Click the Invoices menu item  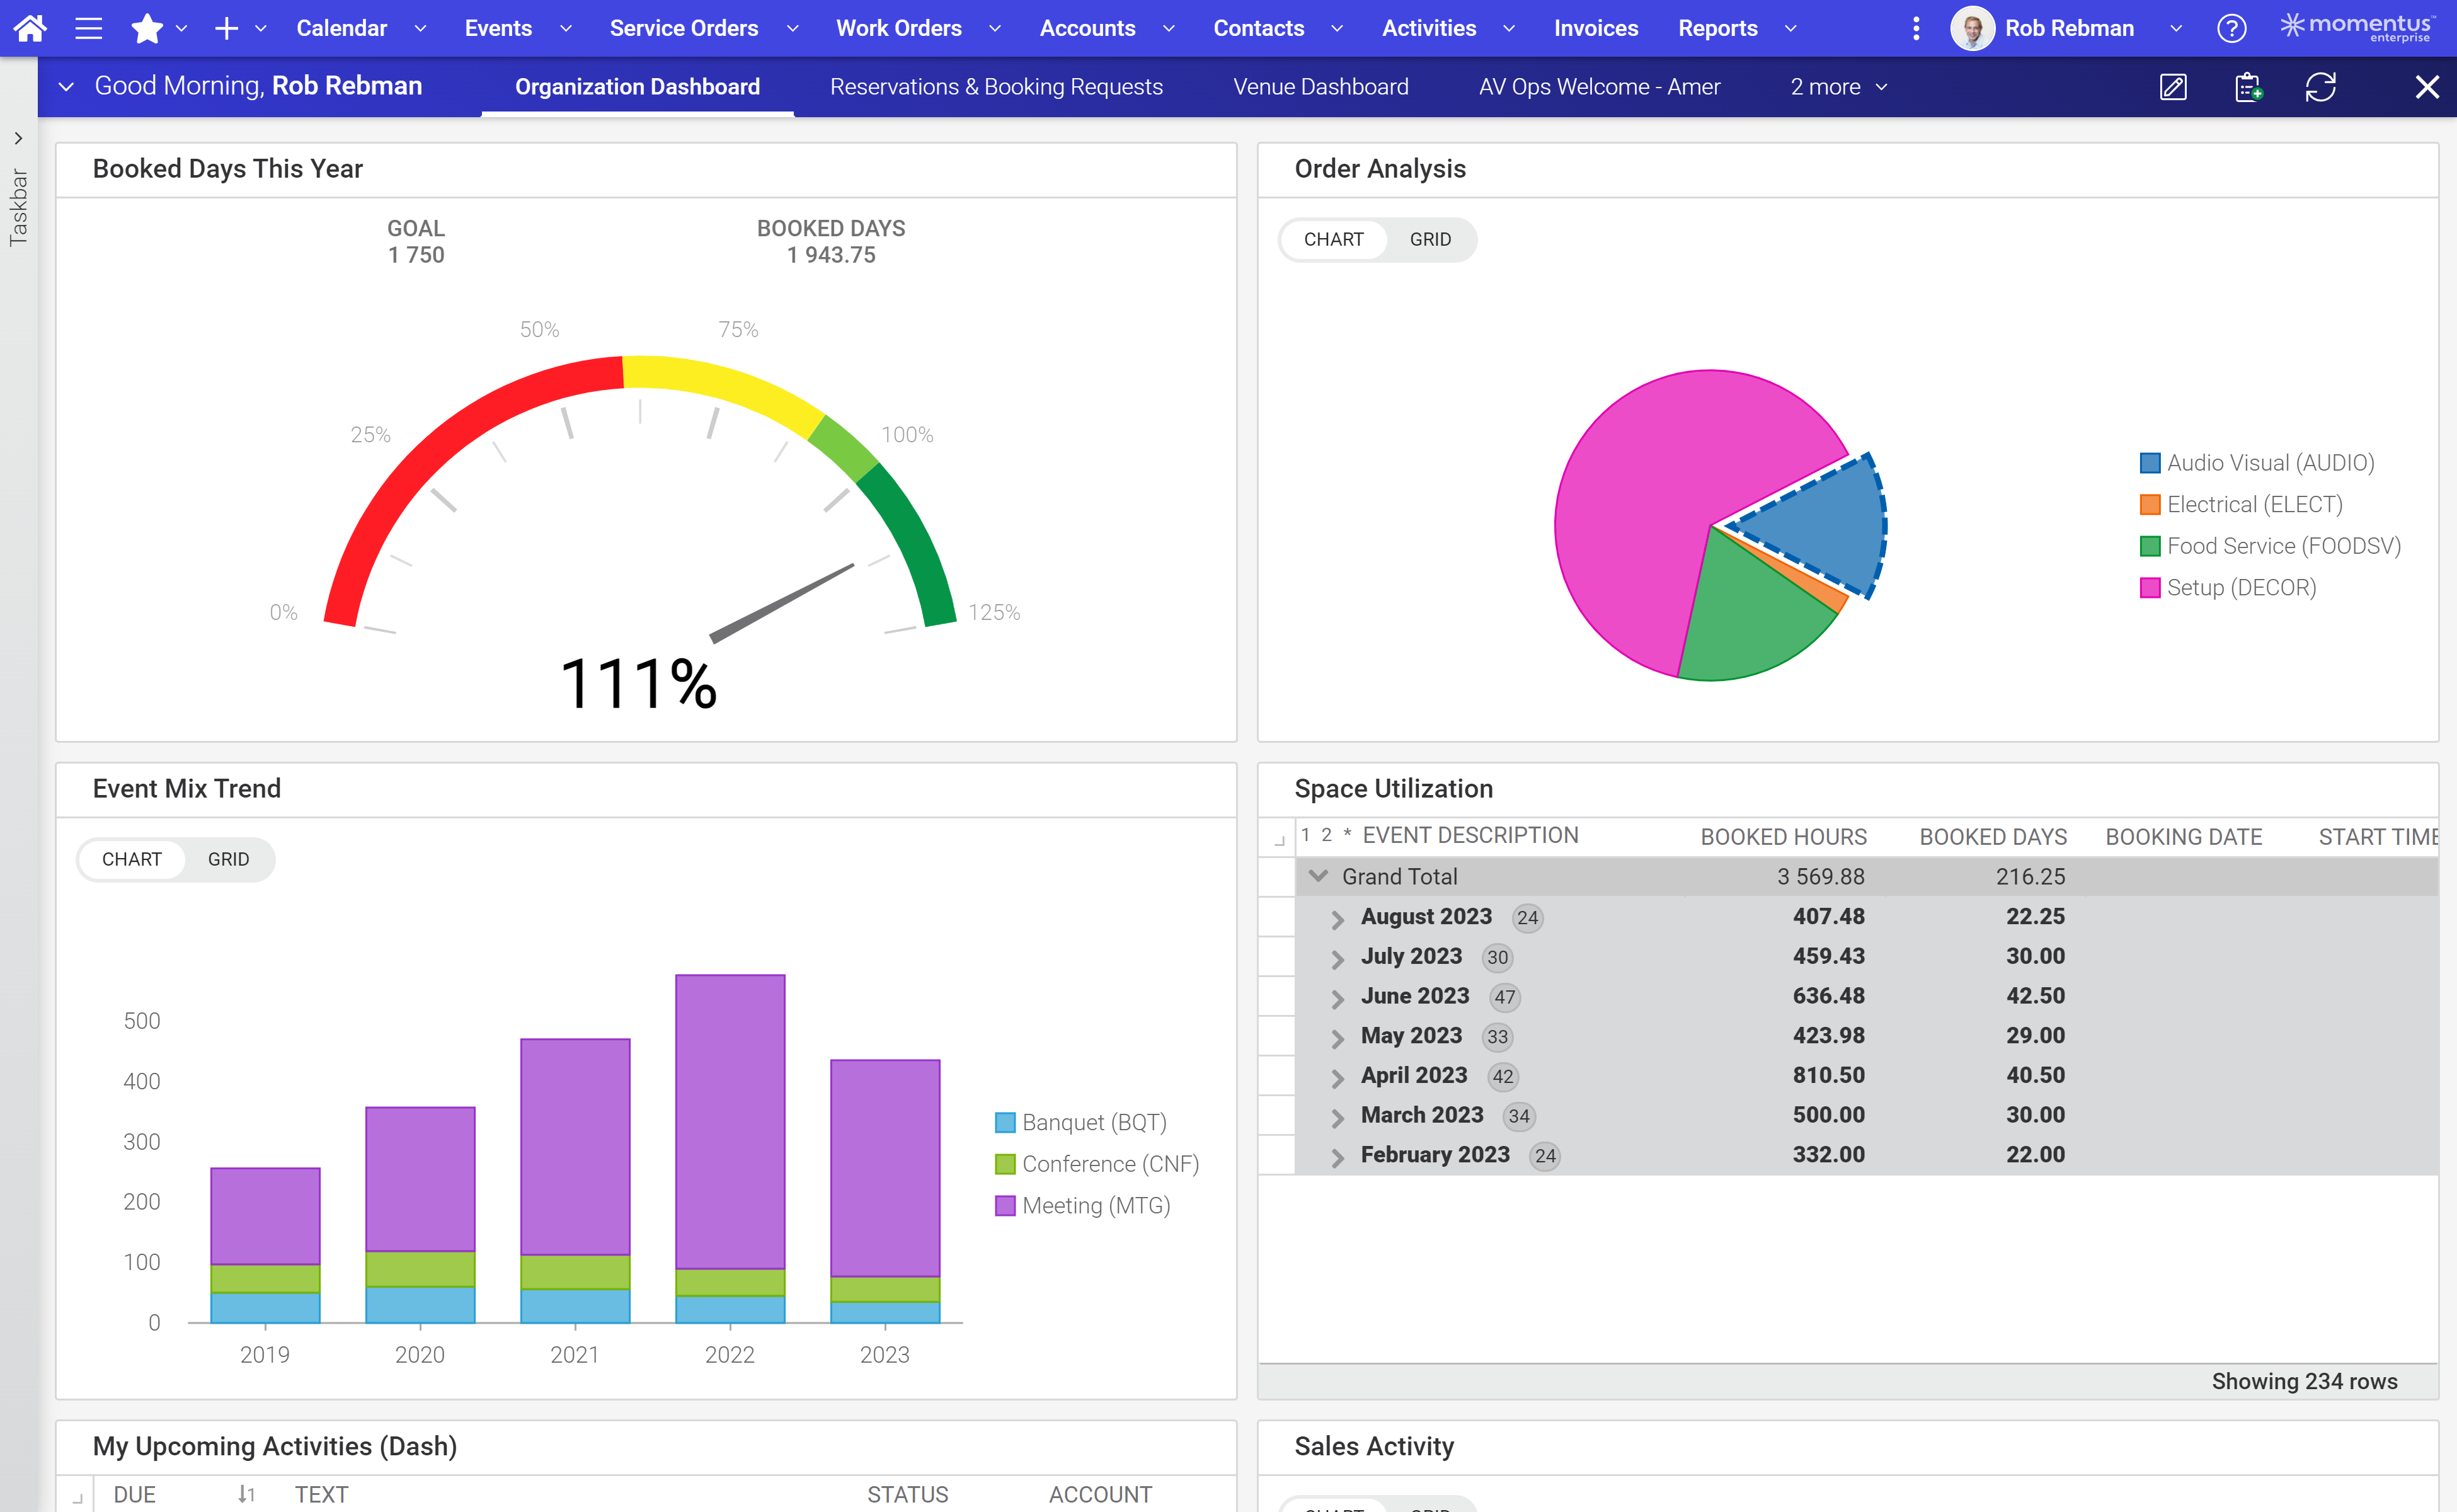click(x=1593, y=26)
